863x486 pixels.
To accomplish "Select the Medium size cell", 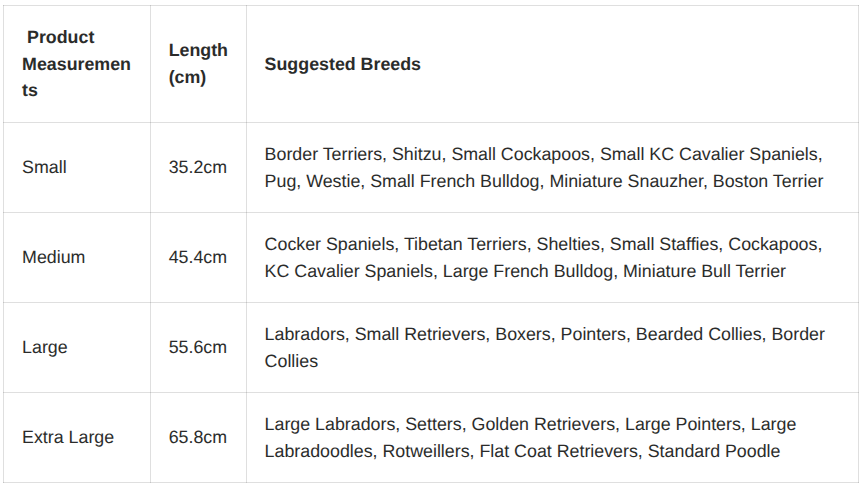I will pyautogui.click(x=53, y=257).
